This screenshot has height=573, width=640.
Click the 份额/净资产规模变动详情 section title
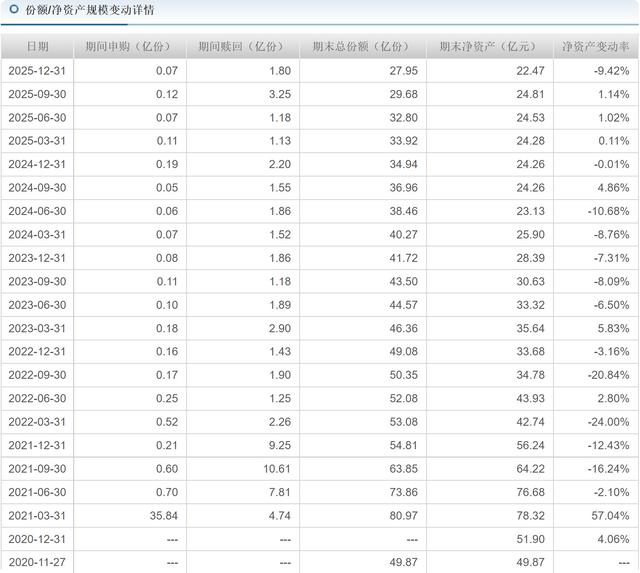click(x=90, y=9)
